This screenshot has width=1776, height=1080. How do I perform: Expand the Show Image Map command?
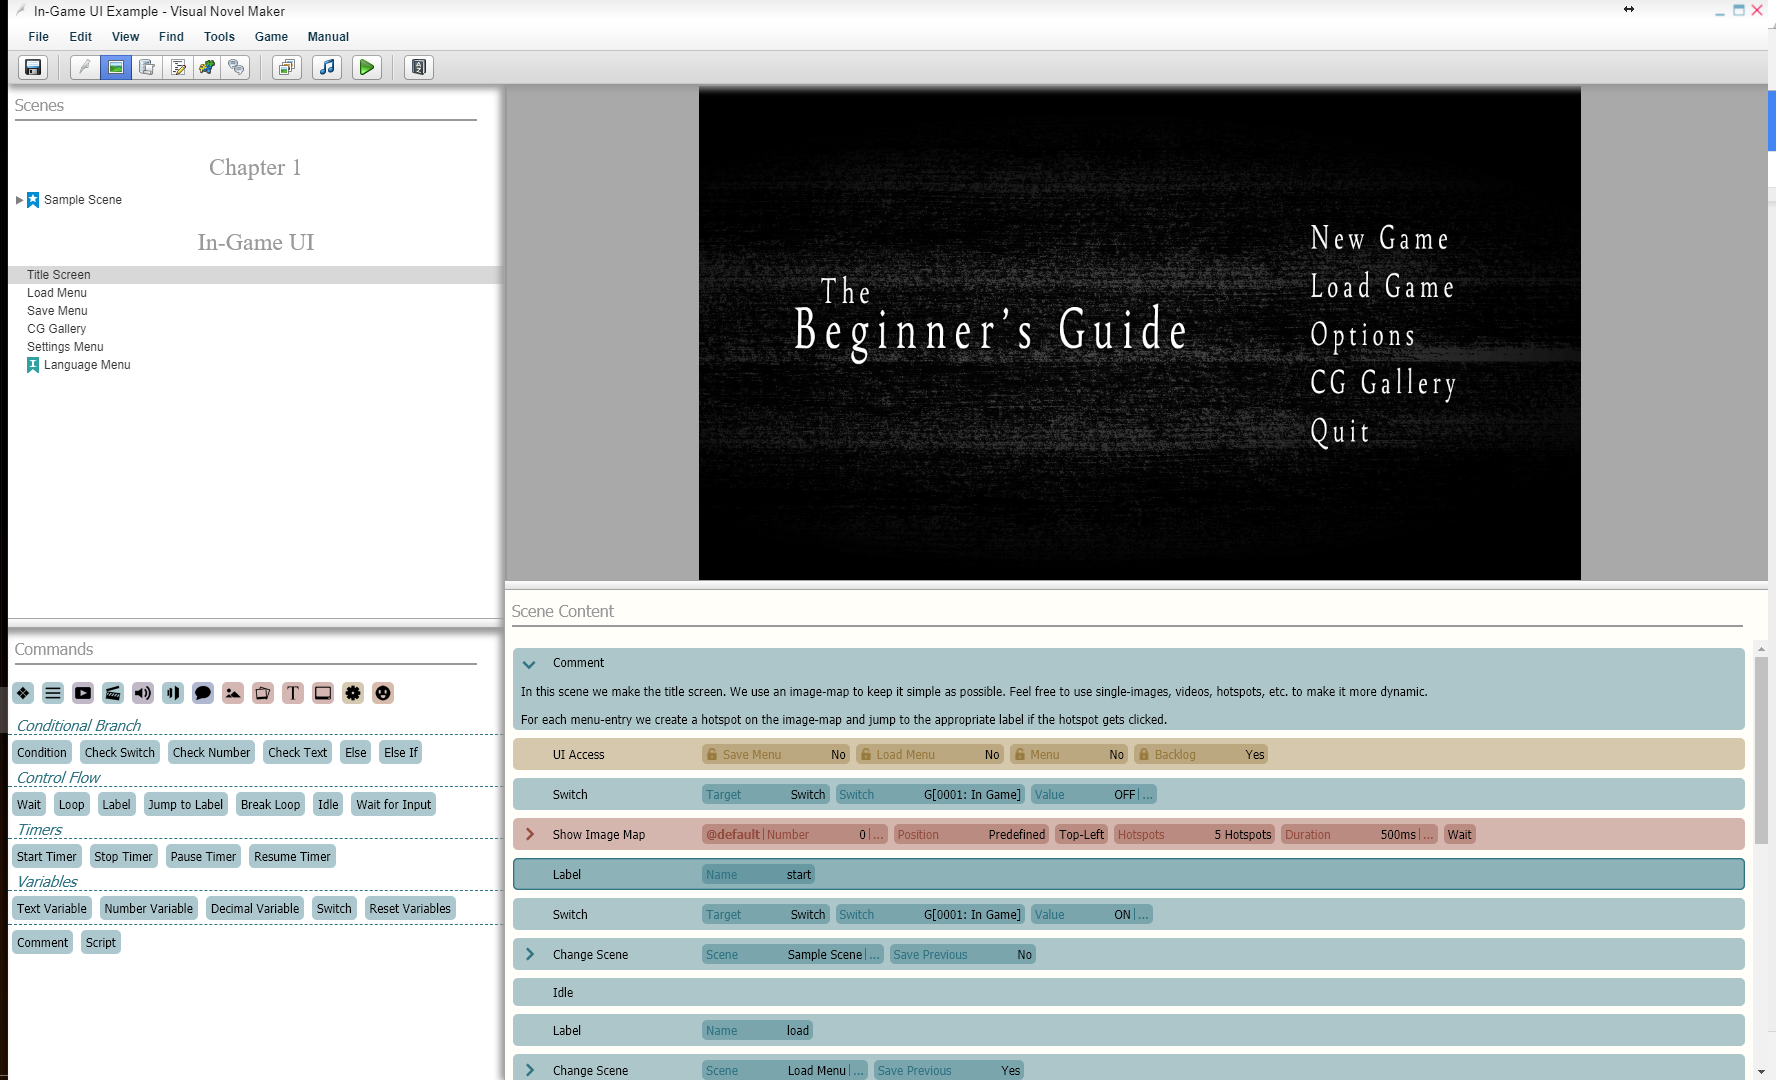530,834
